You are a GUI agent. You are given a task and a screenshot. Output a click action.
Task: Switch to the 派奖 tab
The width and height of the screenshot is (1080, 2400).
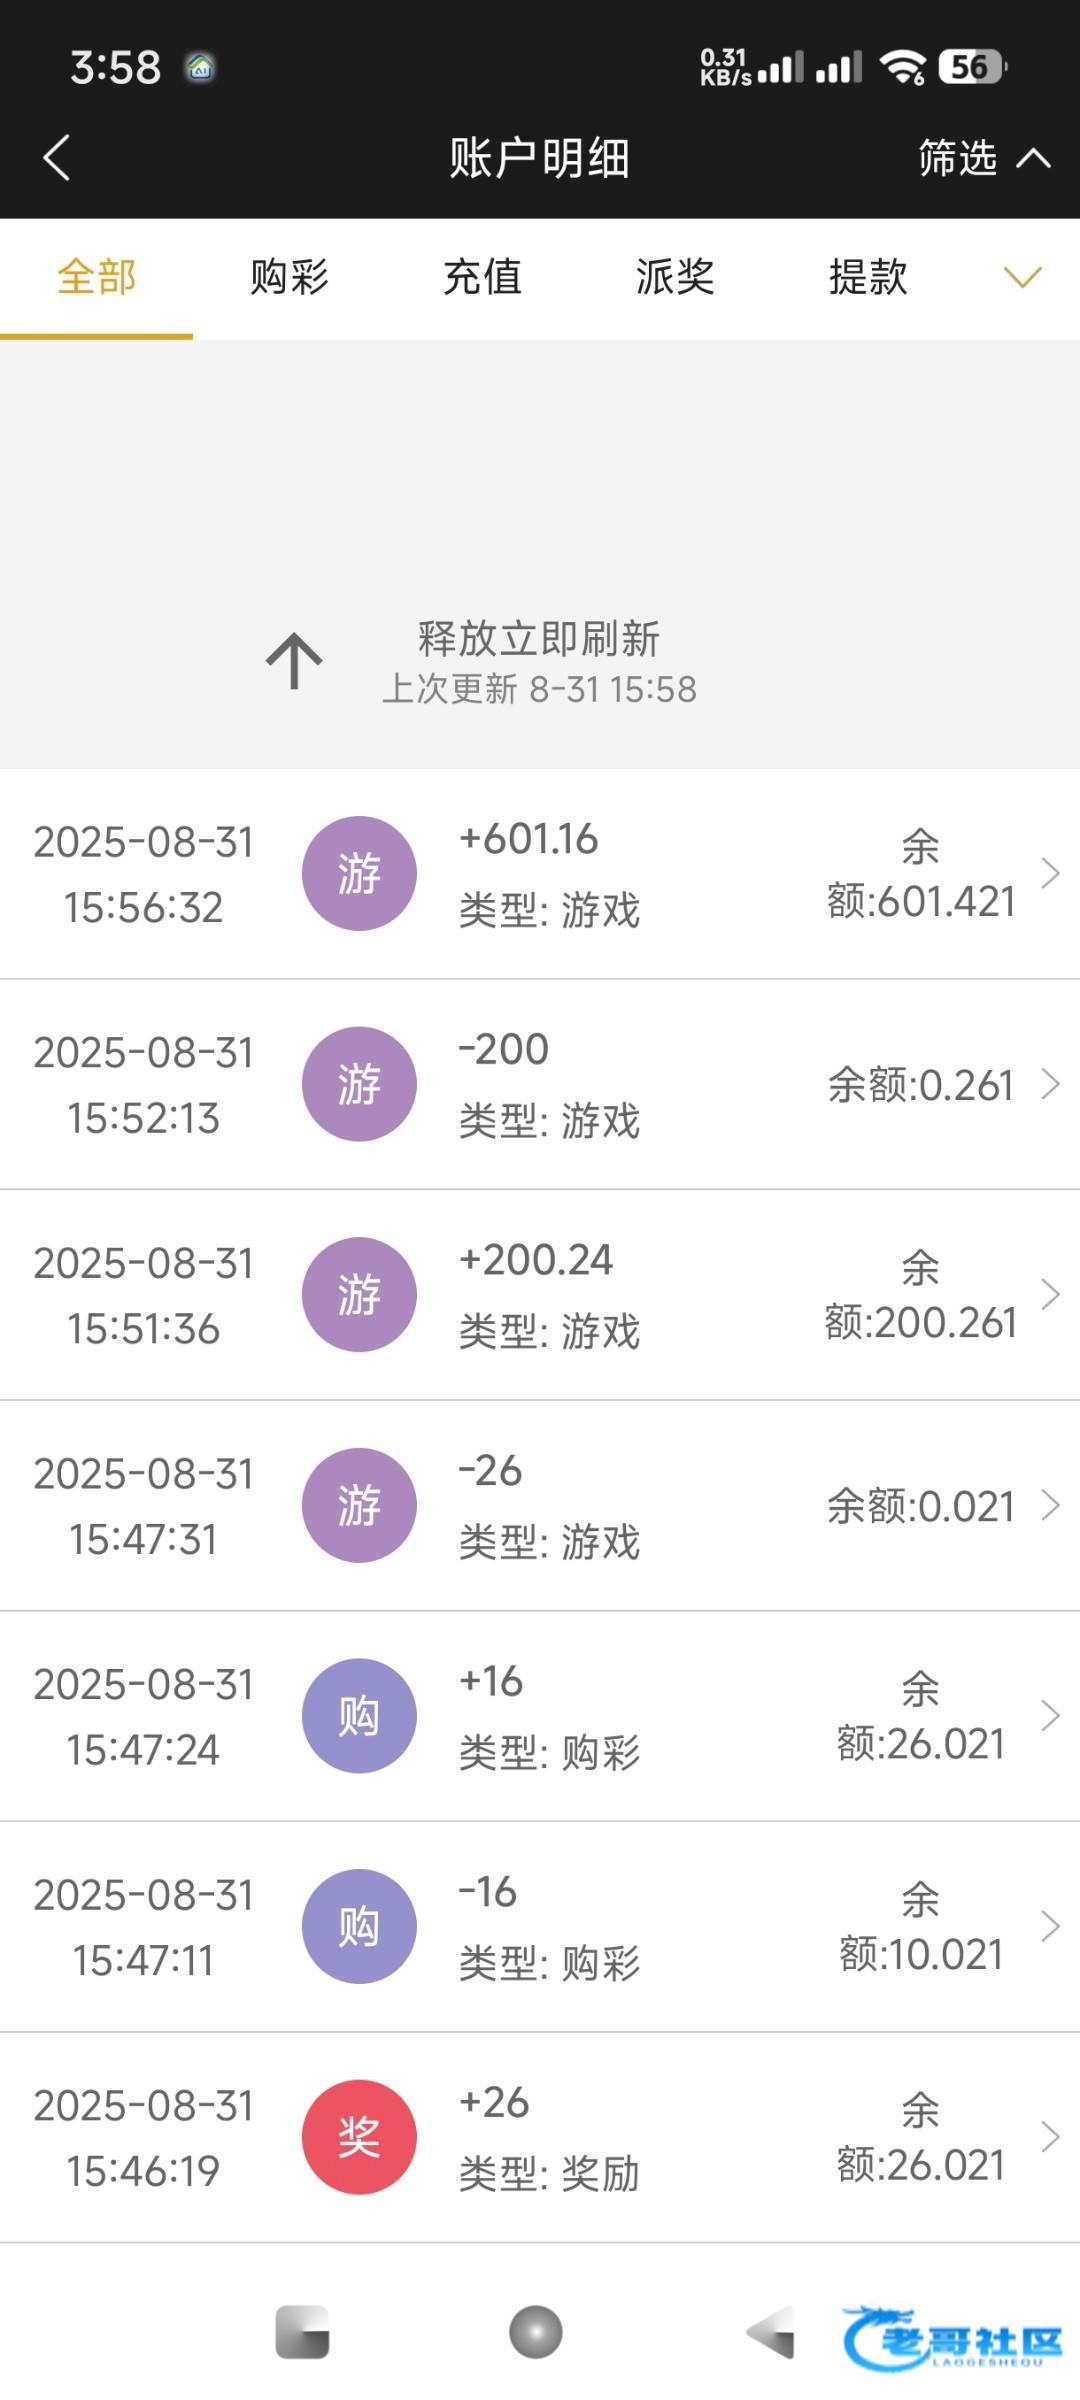click(x=675, y=277)
